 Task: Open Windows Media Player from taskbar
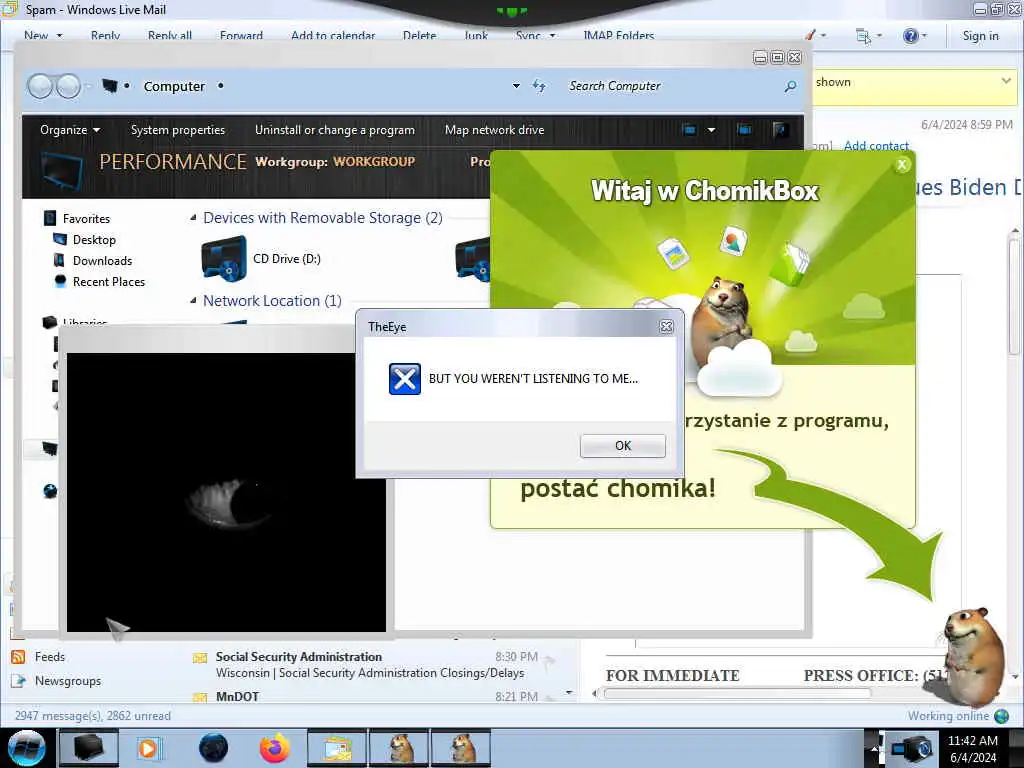148,748
